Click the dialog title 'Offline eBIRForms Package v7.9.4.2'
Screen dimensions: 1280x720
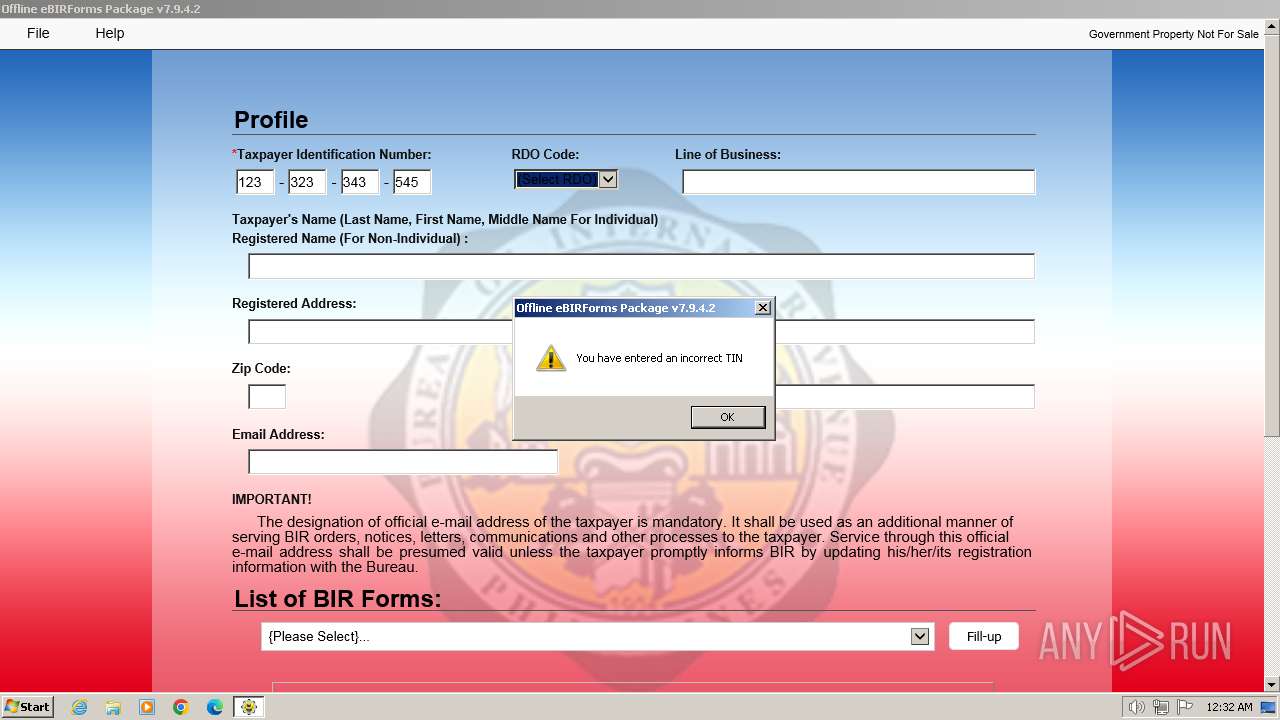click(x=616, y=308)
